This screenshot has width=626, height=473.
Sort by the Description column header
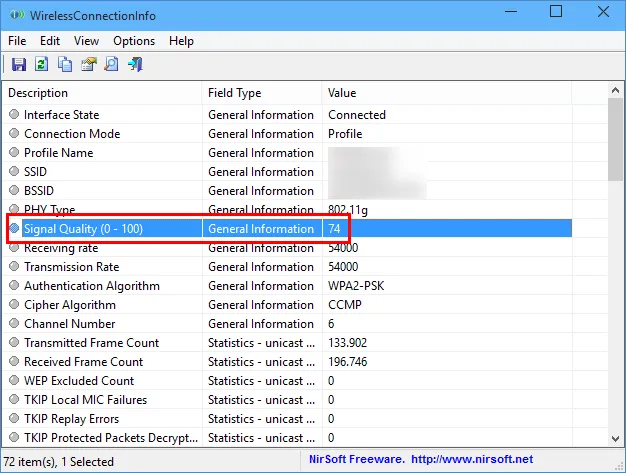103,93
